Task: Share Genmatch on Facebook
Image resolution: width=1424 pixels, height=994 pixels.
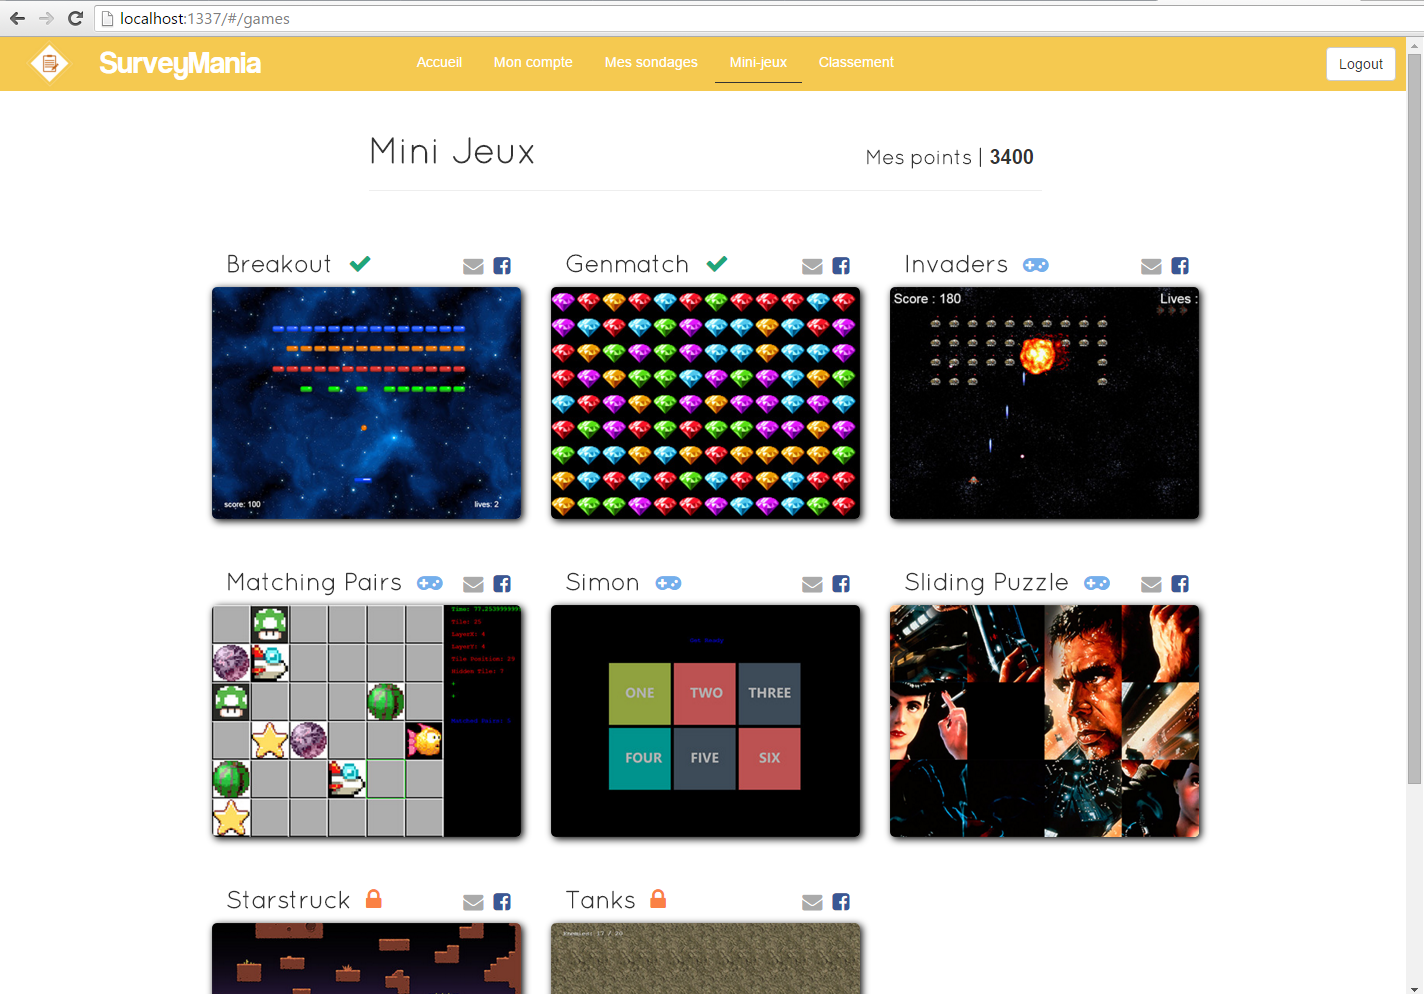Action: coord(841,266)
